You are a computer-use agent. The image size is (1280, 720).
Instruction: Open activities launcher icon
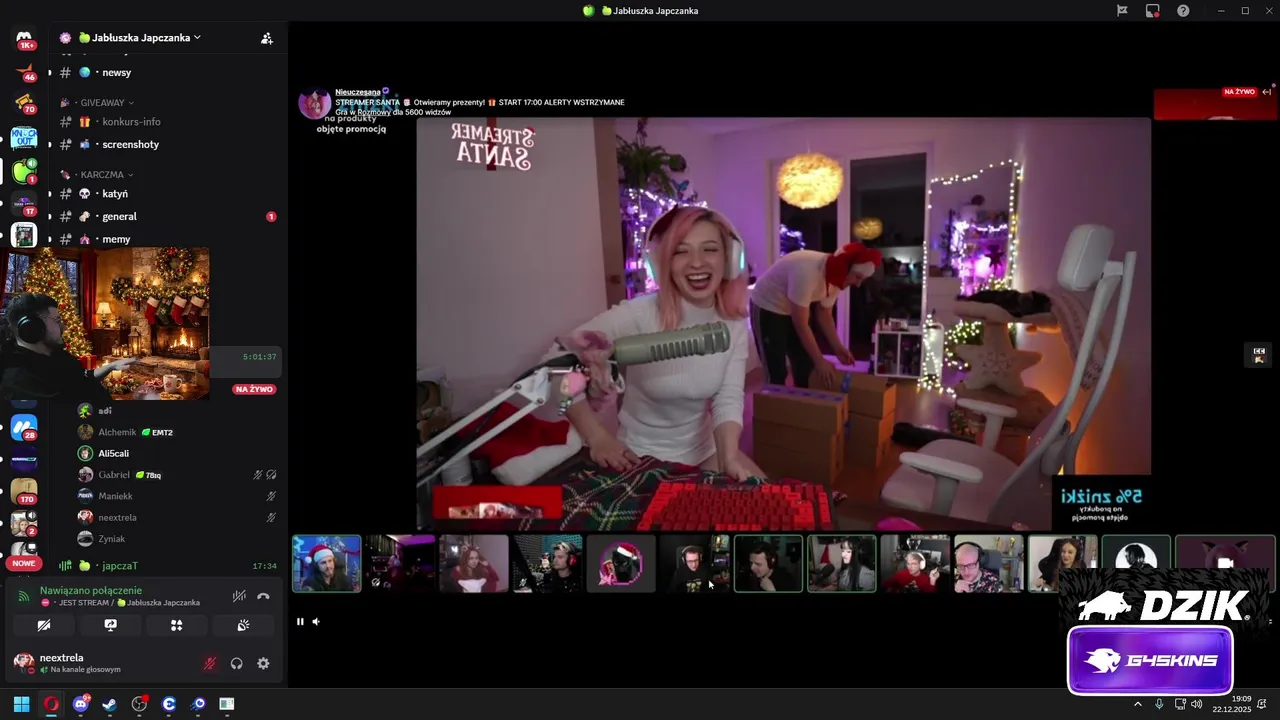pos(177,625)
